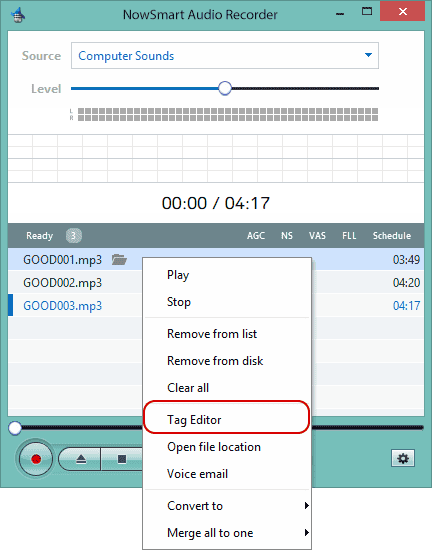Open the Schedule option
Viewport: 432px width, 550px height.
[392, 236]
